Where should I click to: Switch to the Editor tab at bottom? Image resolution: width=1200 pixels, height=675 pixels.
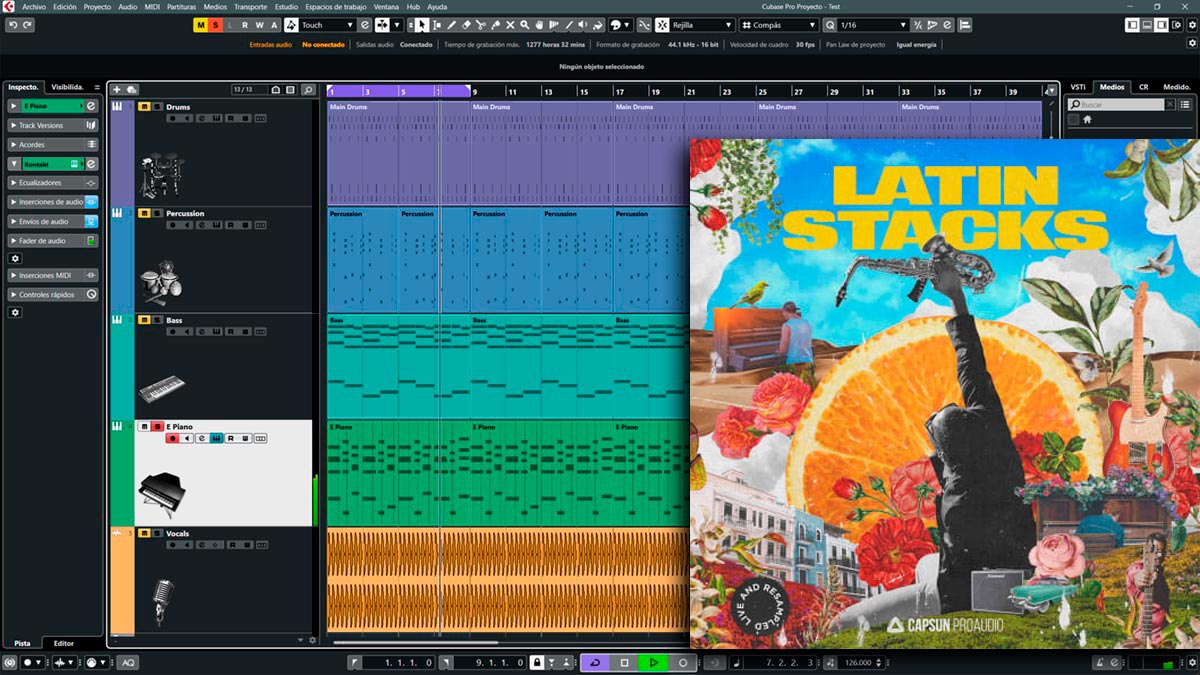coord(63,643)
